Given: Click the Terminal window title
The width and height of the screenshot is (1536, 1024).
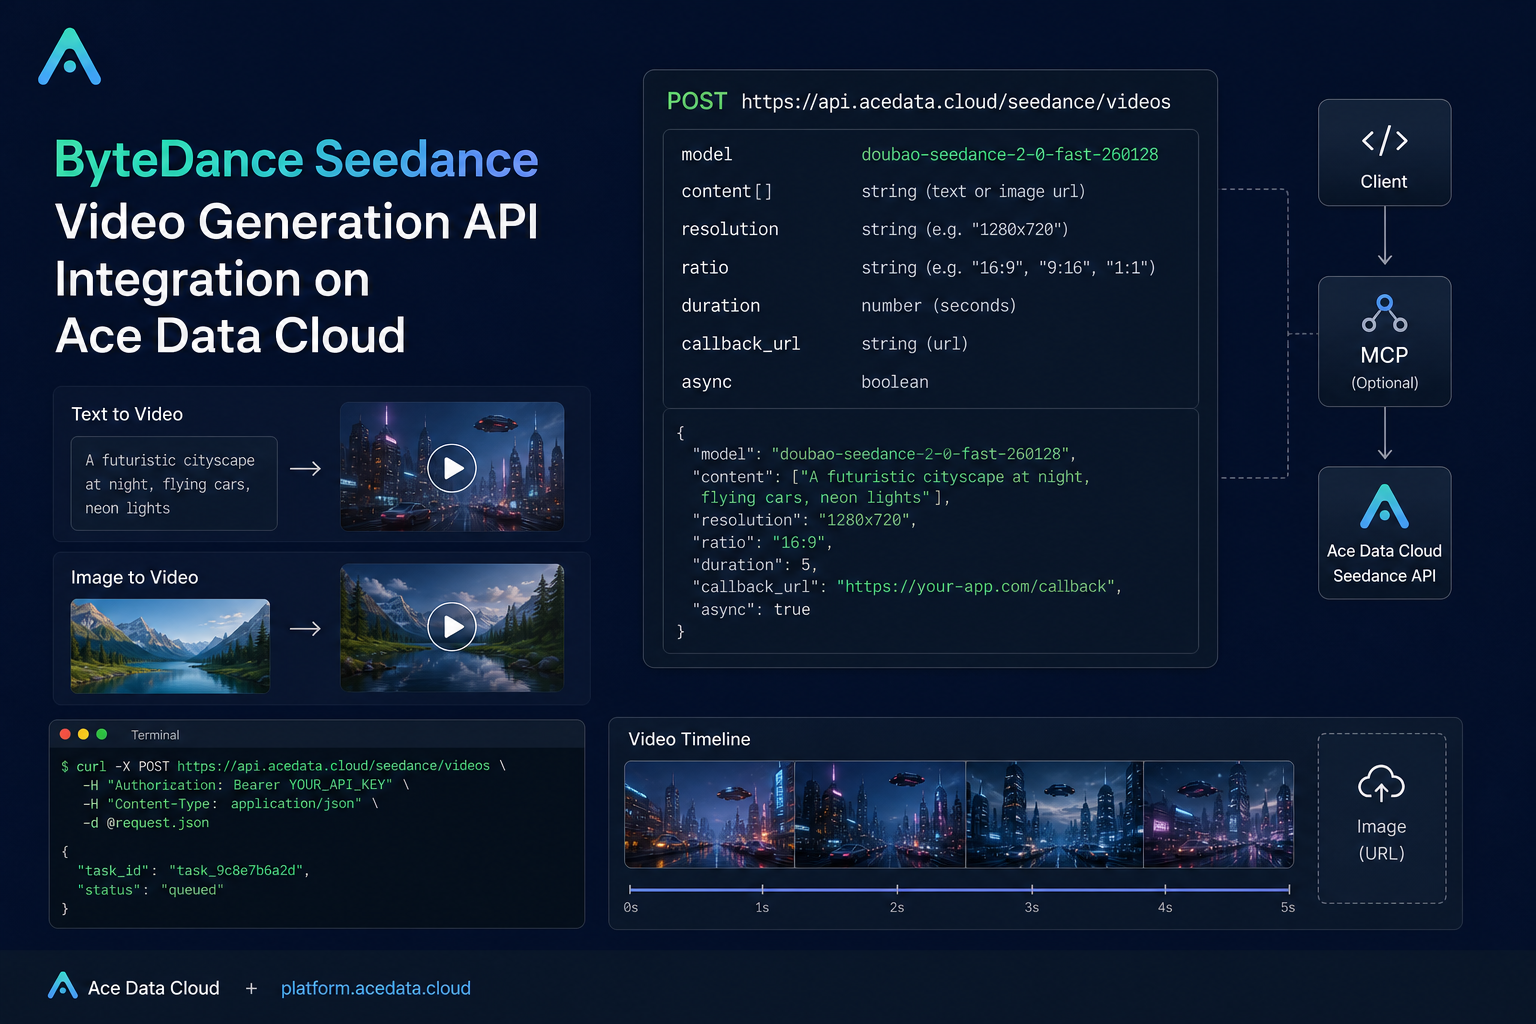Looking at the screenshot, I should click(x=155, y=735).
